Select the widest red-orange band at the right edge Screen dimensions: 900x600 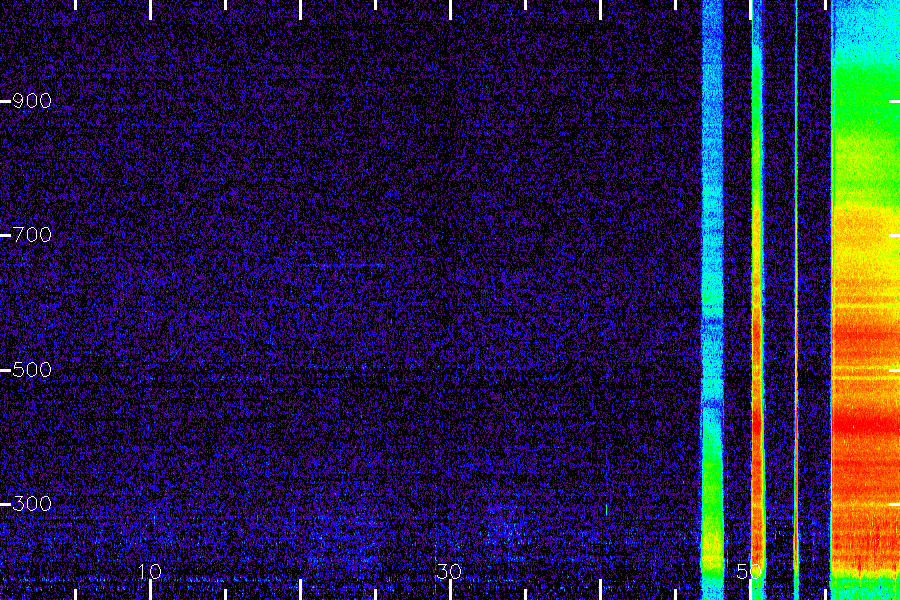point(866,300)
